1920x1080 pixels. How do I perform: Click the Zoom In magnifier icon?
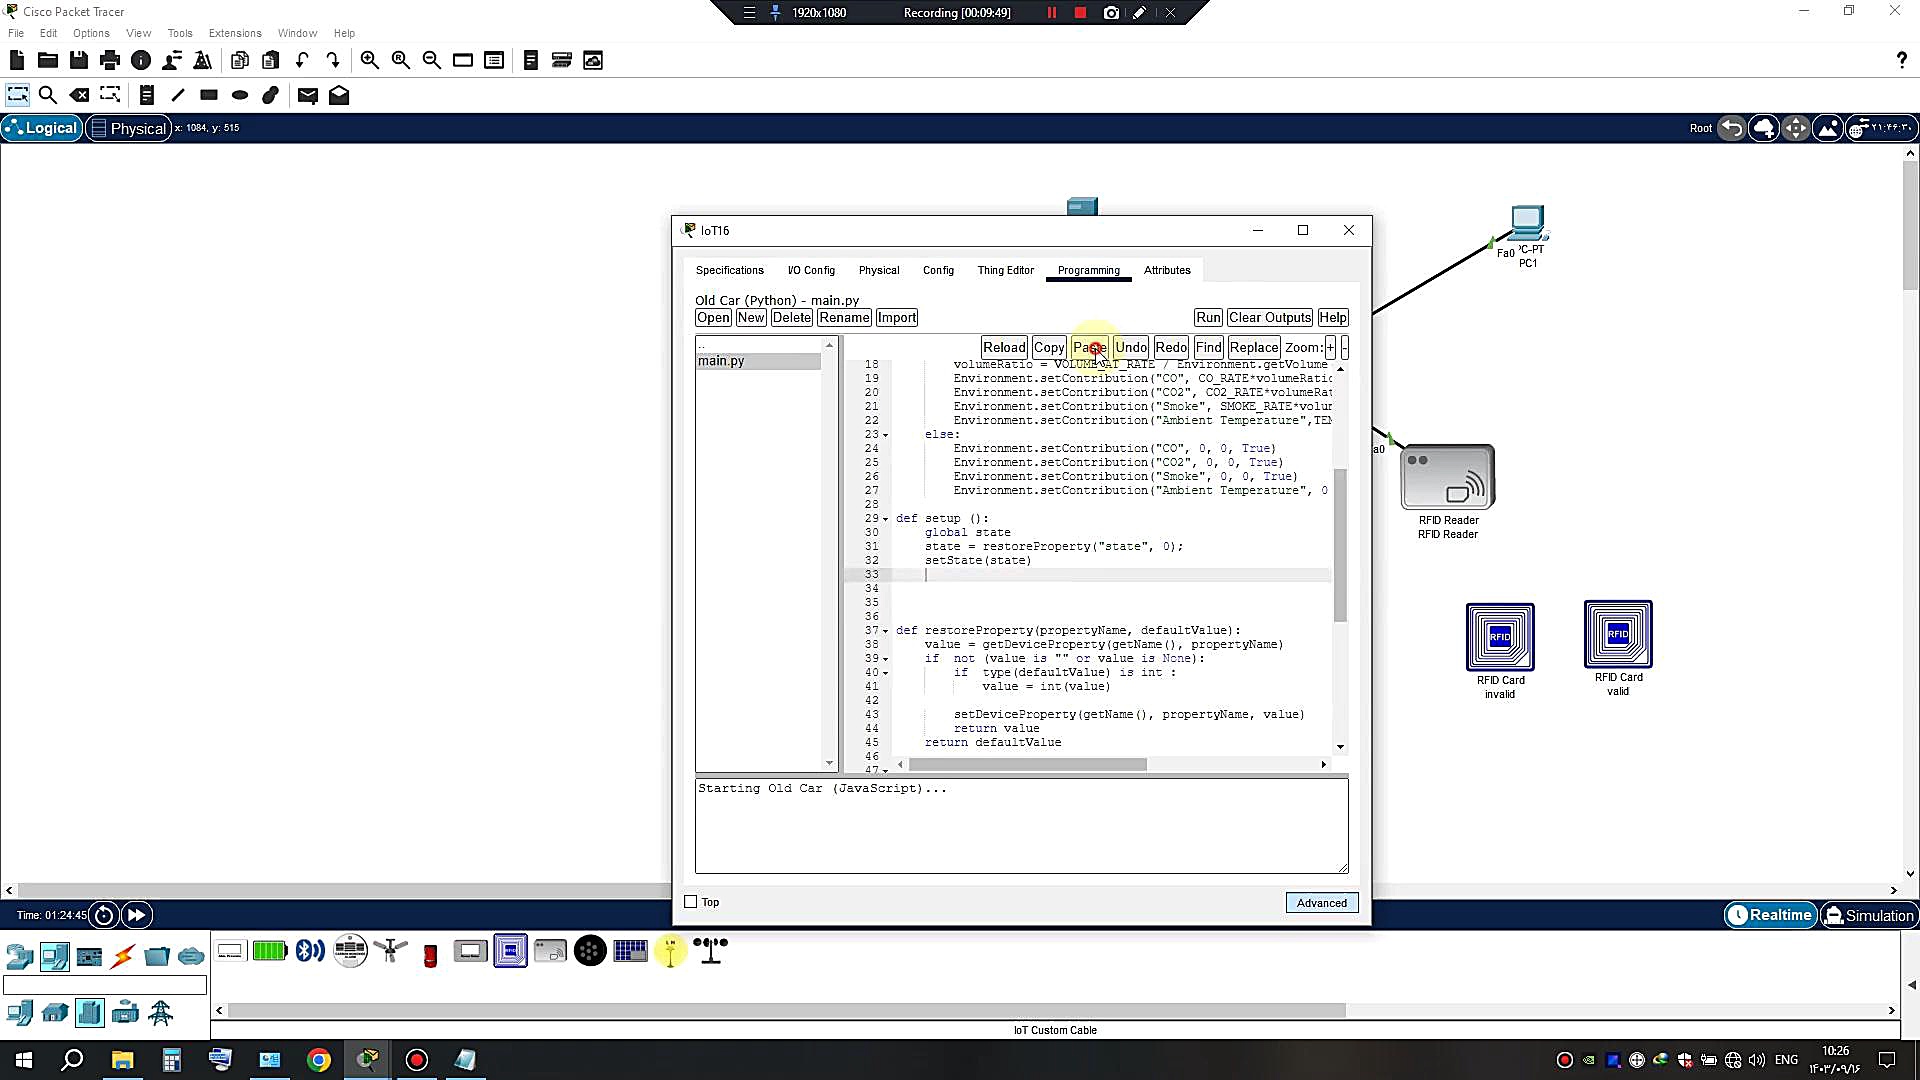[370, 60]
